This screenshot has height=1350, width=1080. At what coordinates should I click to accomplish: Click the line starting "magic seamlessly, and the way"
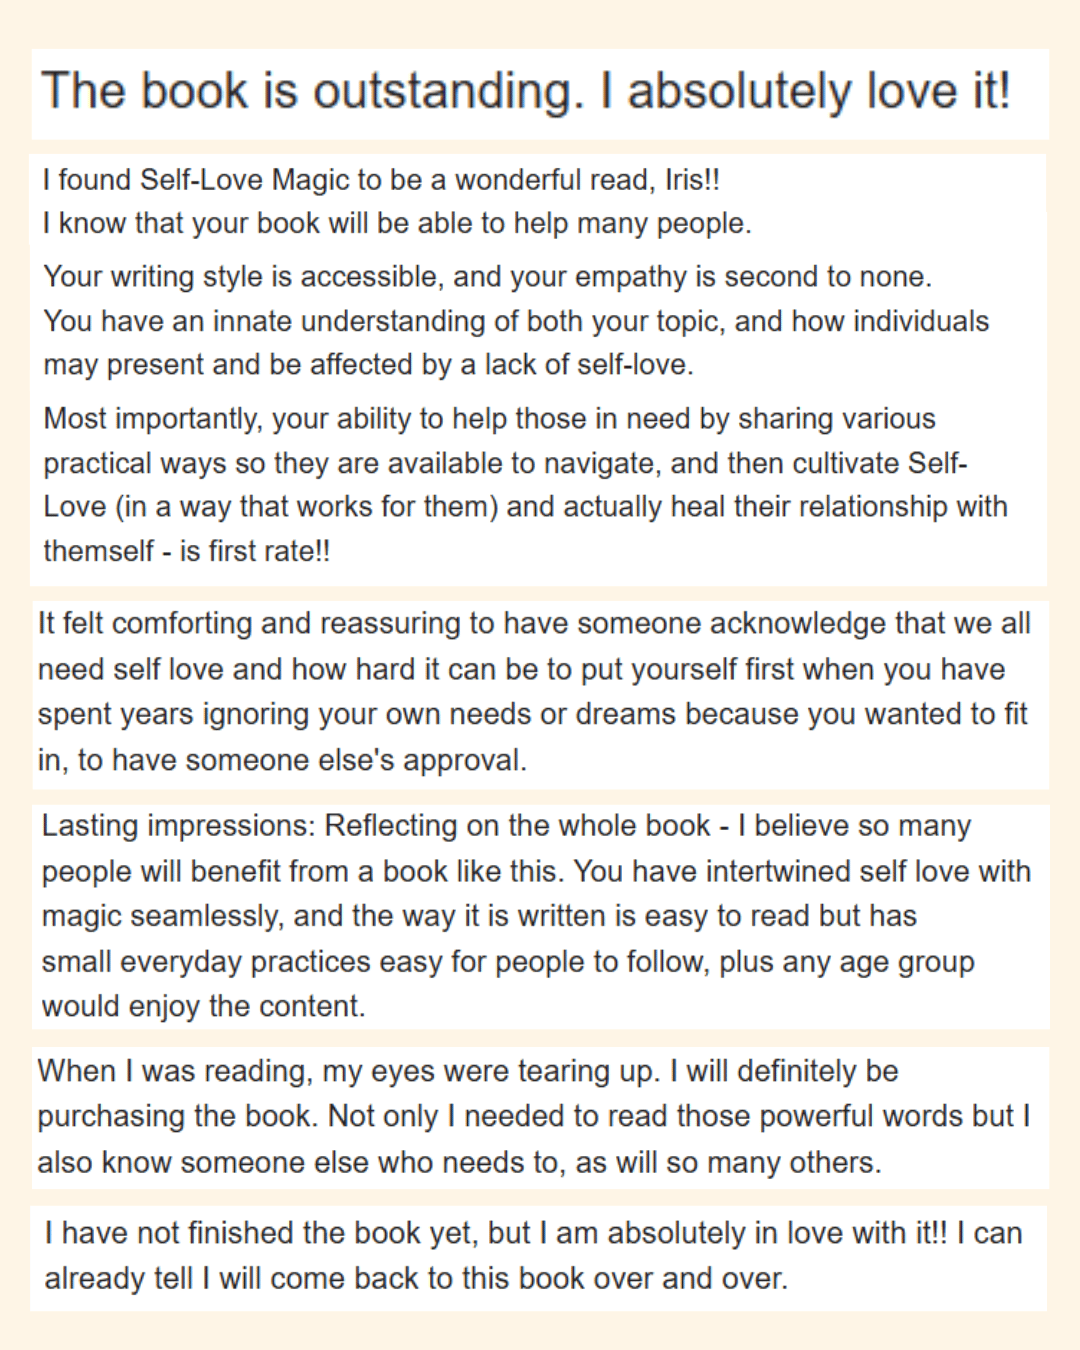coord(479,916)
